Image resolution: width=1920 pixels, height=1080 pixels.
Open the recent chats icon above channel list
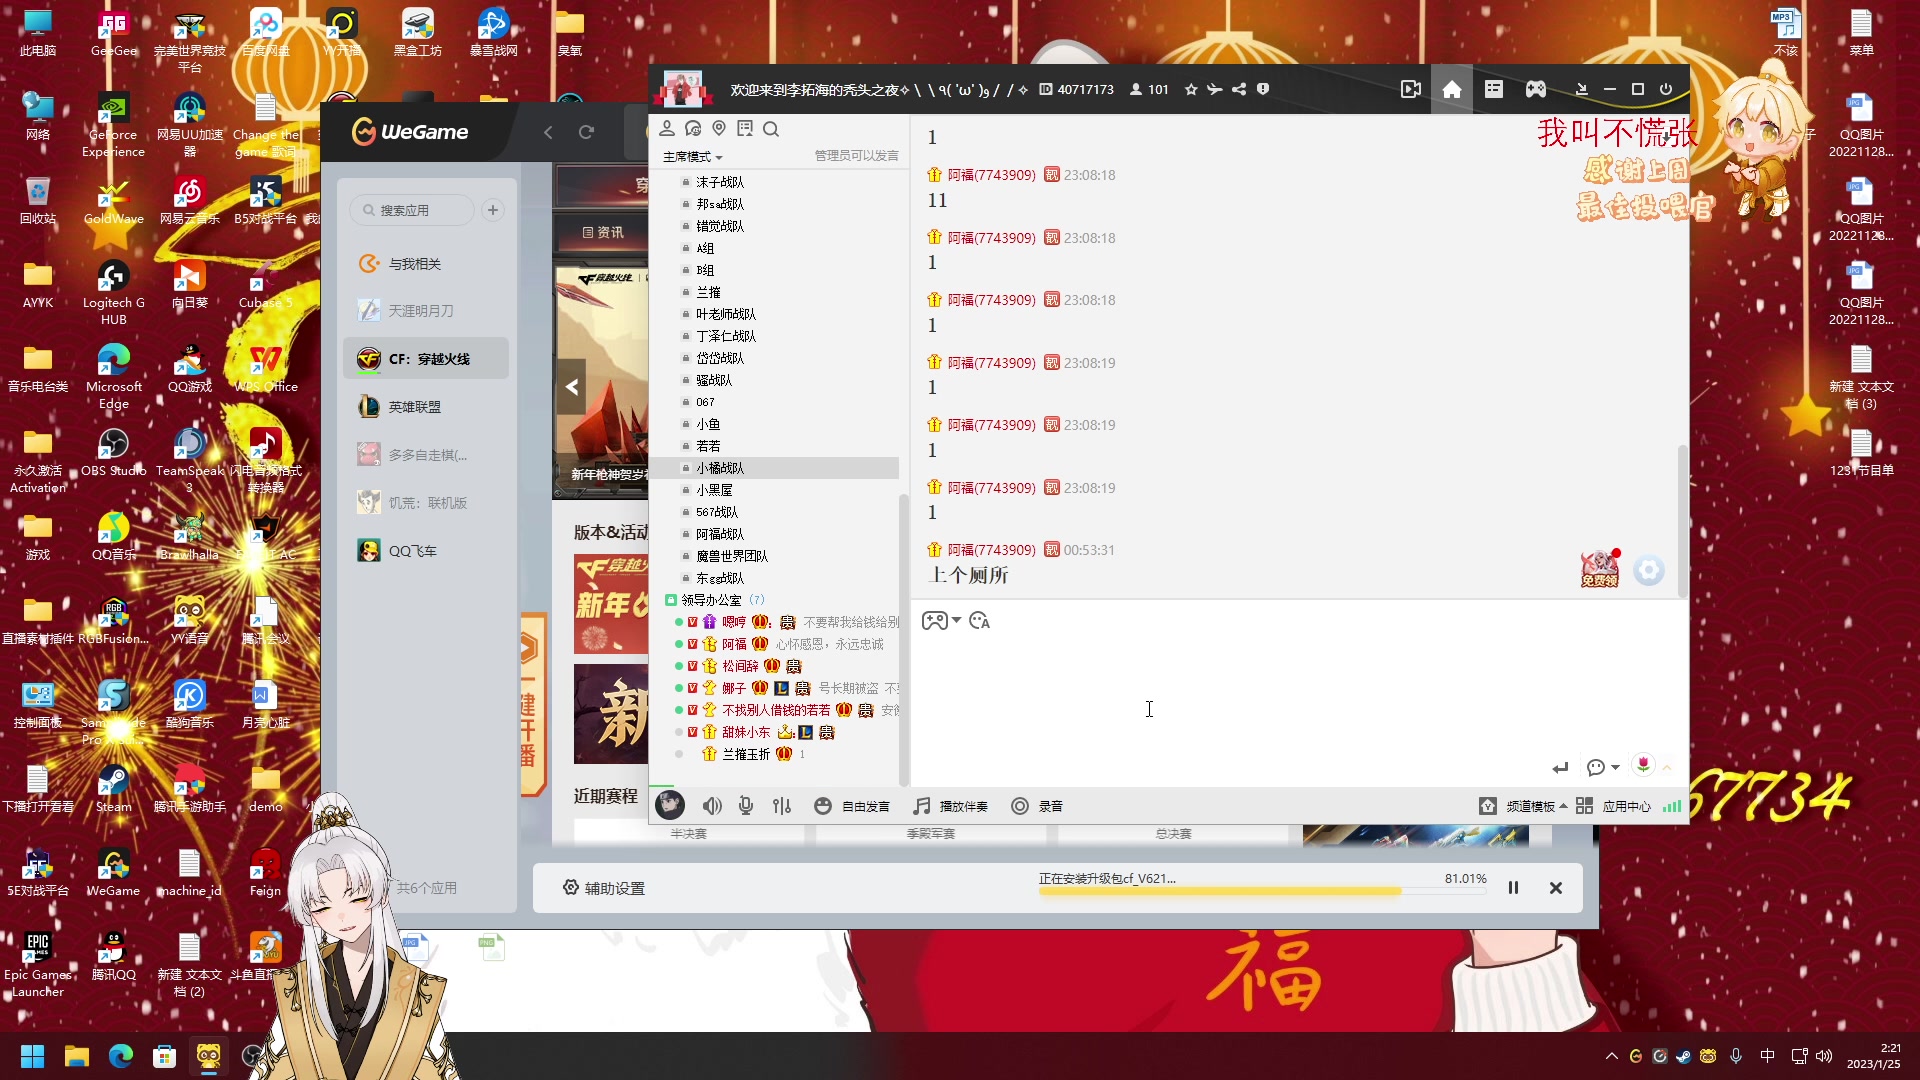click(693, 129)
